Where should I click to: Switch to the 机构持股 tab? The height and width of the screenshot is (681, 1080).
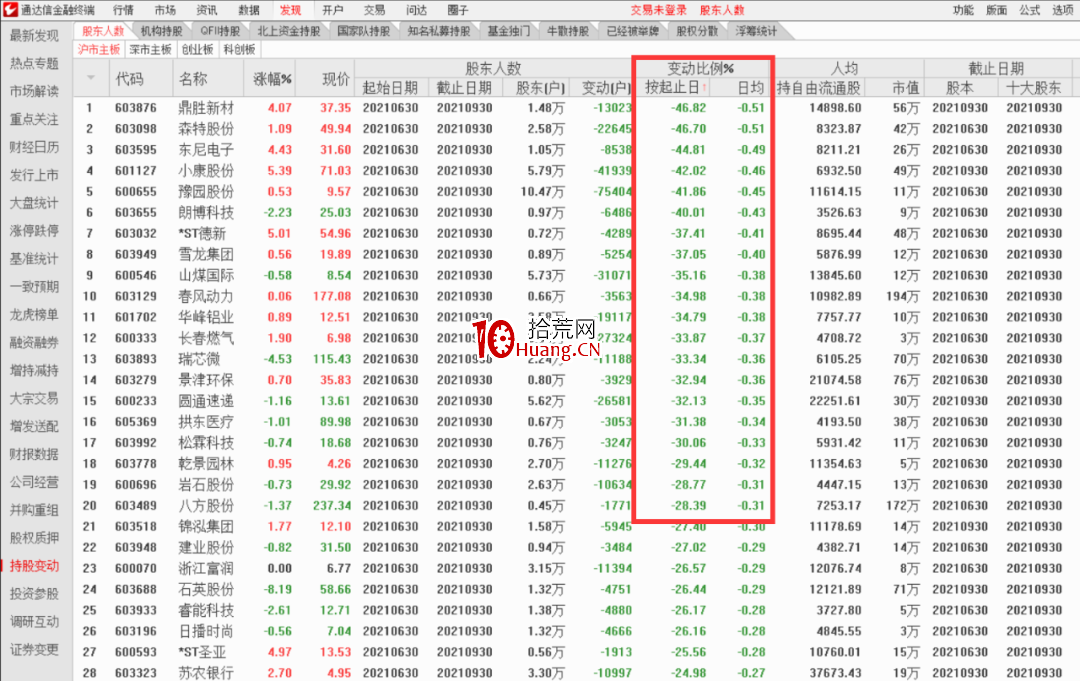[161, 31]
